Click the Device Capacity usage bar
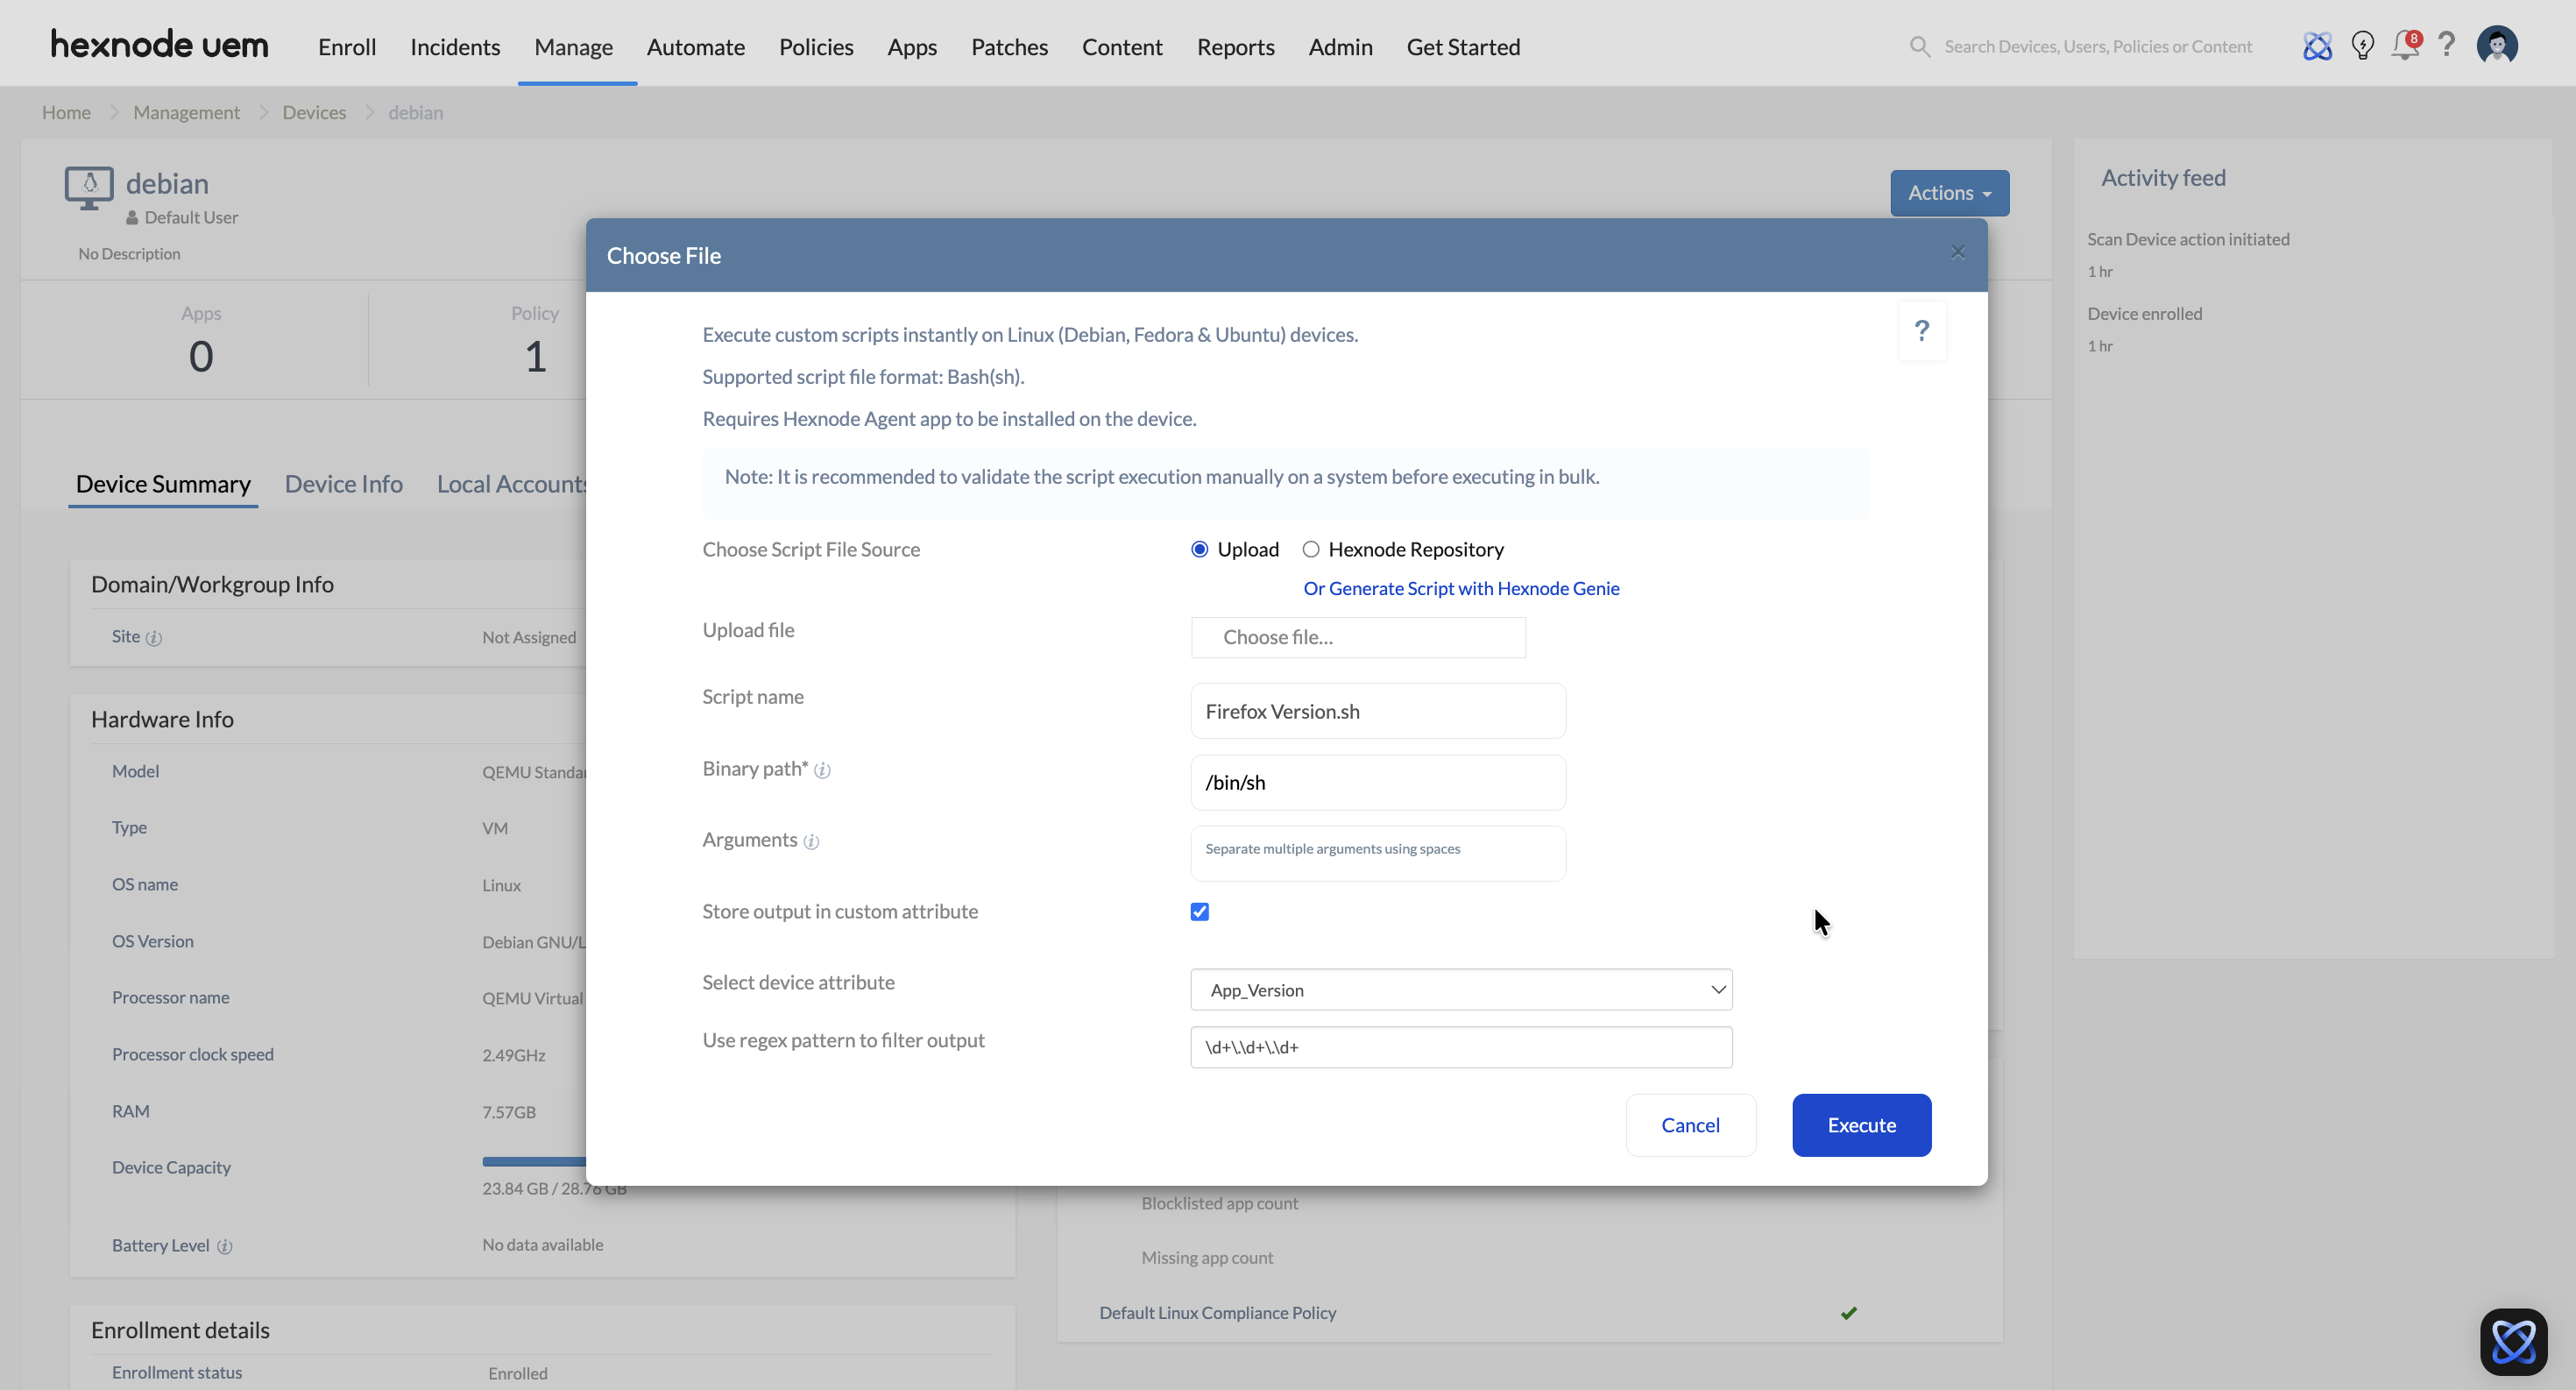The height and width of the screenshot is (1390, 2576). [534, 1162]
